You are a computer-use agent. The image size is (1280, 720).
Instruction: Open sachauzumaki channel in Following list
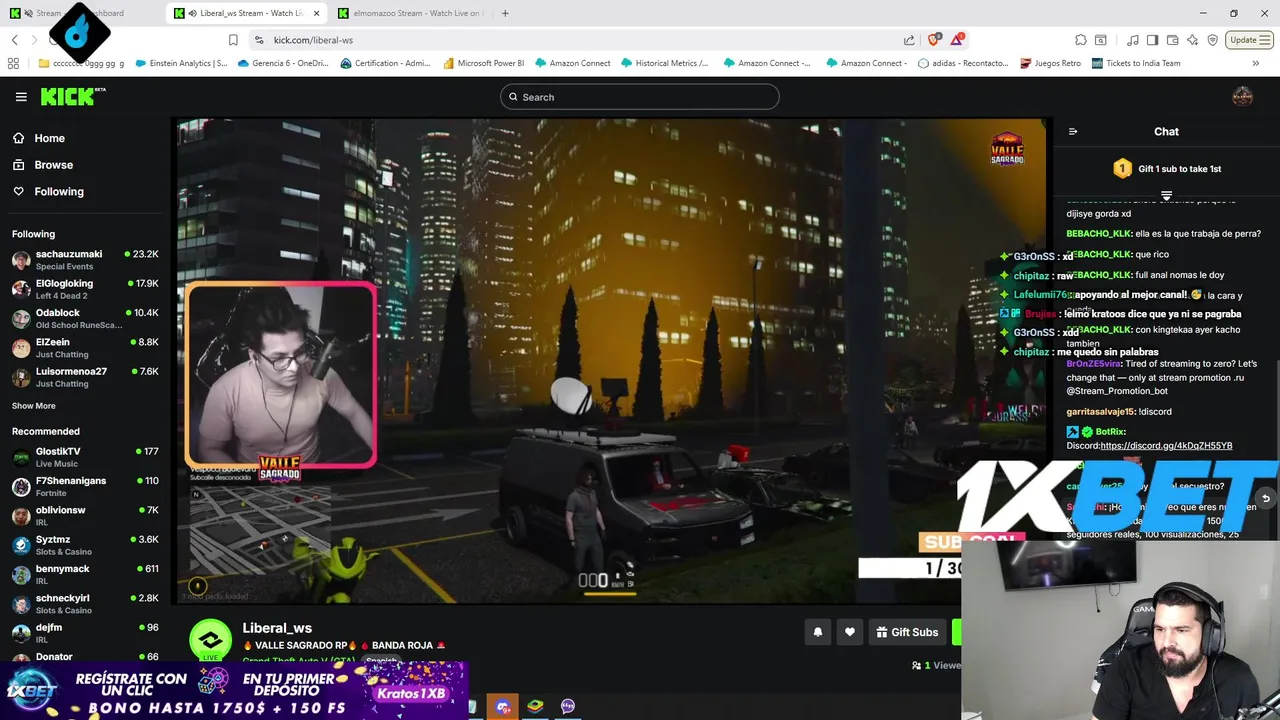[85, 260]
